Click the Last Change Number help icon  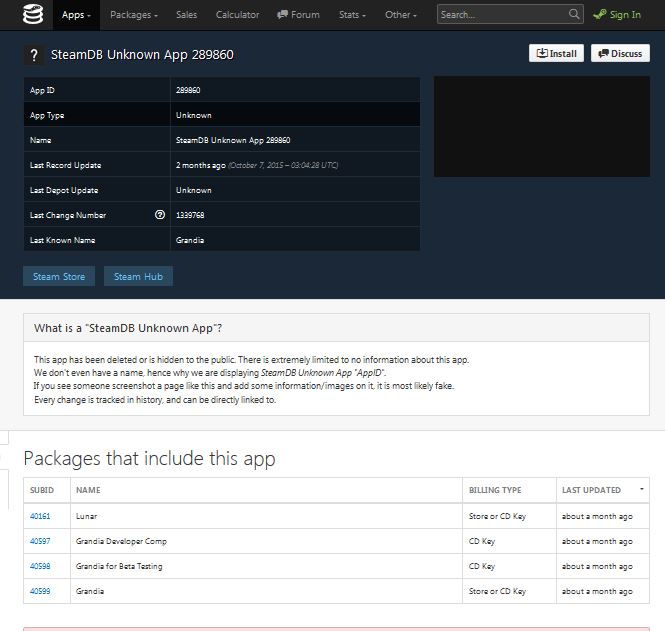160,215
